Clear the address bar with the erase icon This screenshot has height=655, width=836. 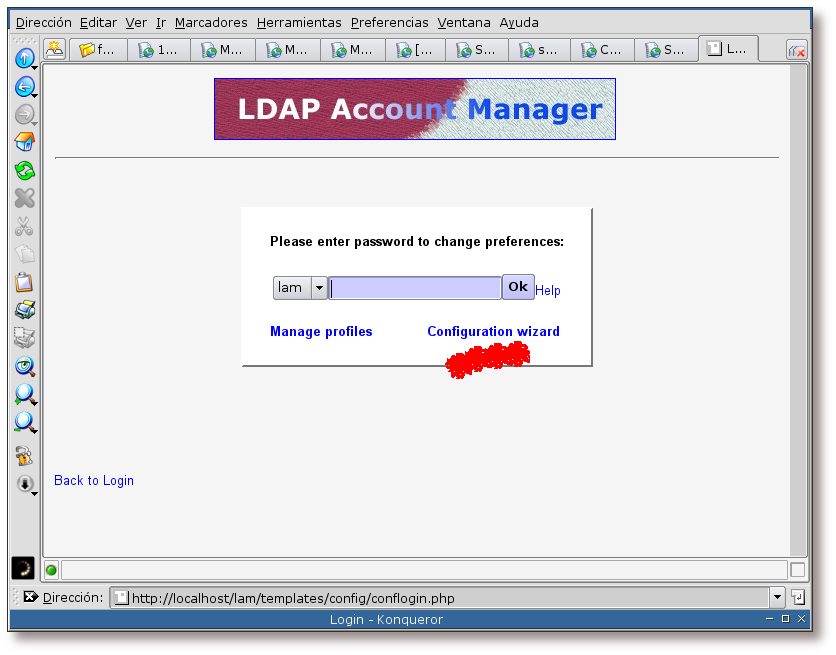point(30,597)
